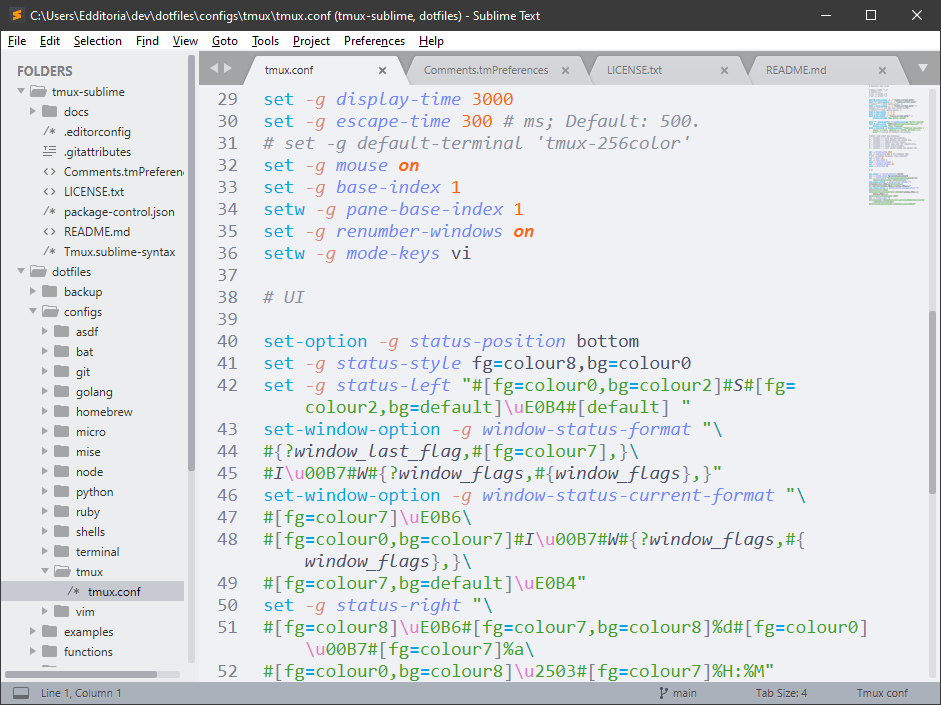The height and width of the screenshot is (705, 941).
Task: Toggle side bar with status bar icon
Action: pyautogui.click(x=21, y=693)
